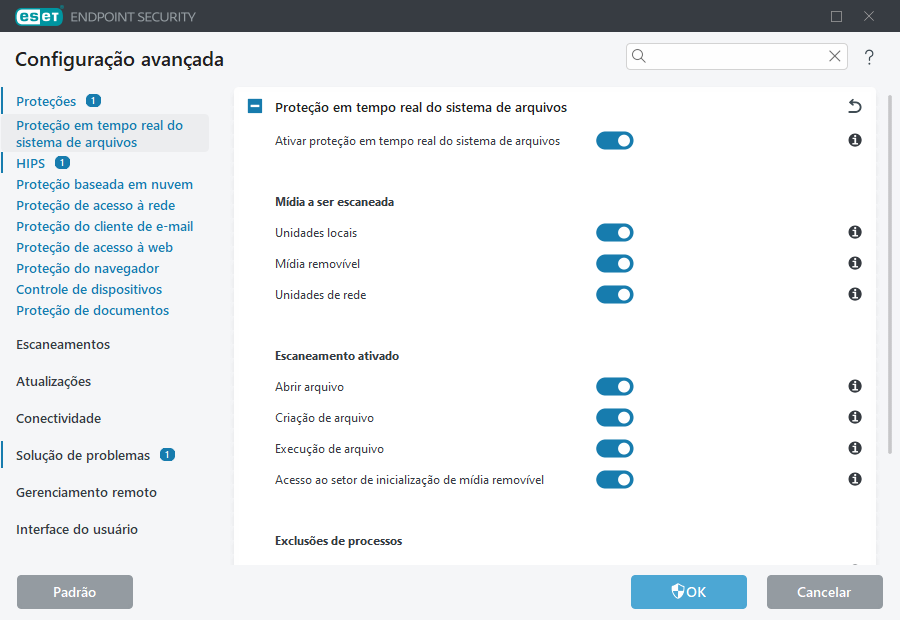Disable Acesso ao setor de inicialização toggle
Image resolution: width=900 pixels, height=620 pixels.
click(x=614, y=479)
